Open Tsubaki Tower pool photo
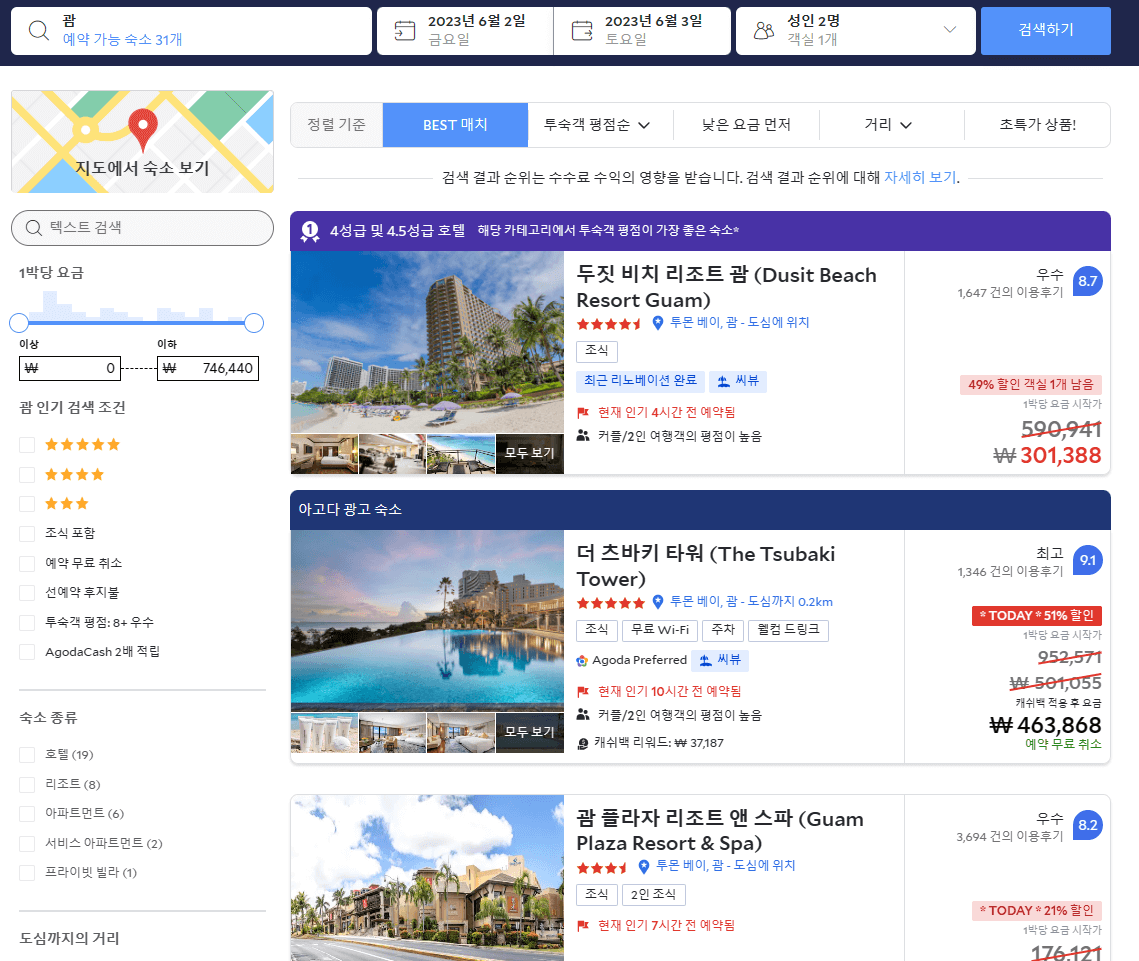The height and width of the screenshot is (961, 1139). click(x=427, y=621)
